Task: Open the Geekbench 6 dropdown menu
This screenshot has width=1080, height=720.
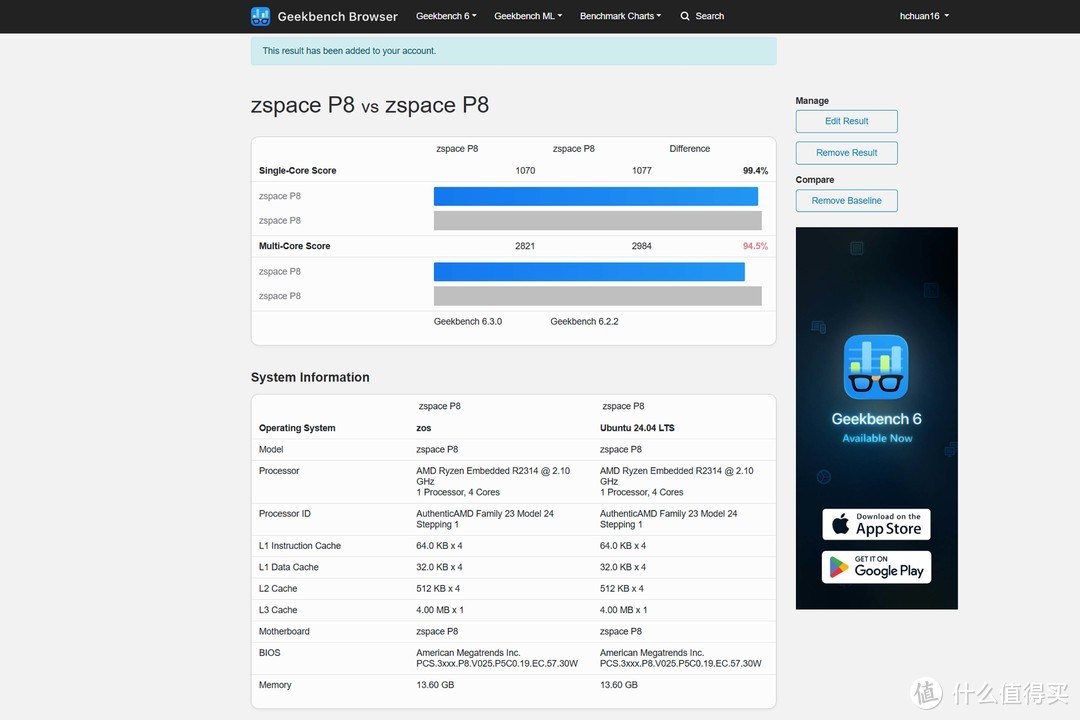Action: tap(446, 16)
